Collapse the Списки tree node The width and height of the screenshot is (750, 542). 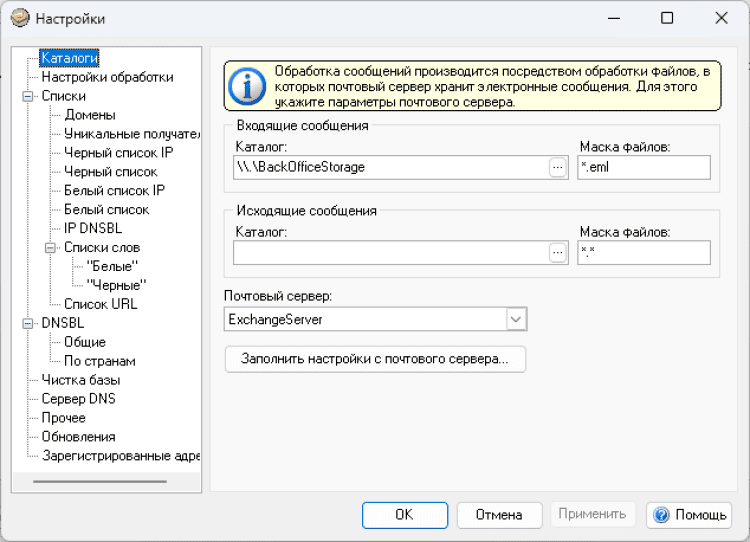[27, 96]
